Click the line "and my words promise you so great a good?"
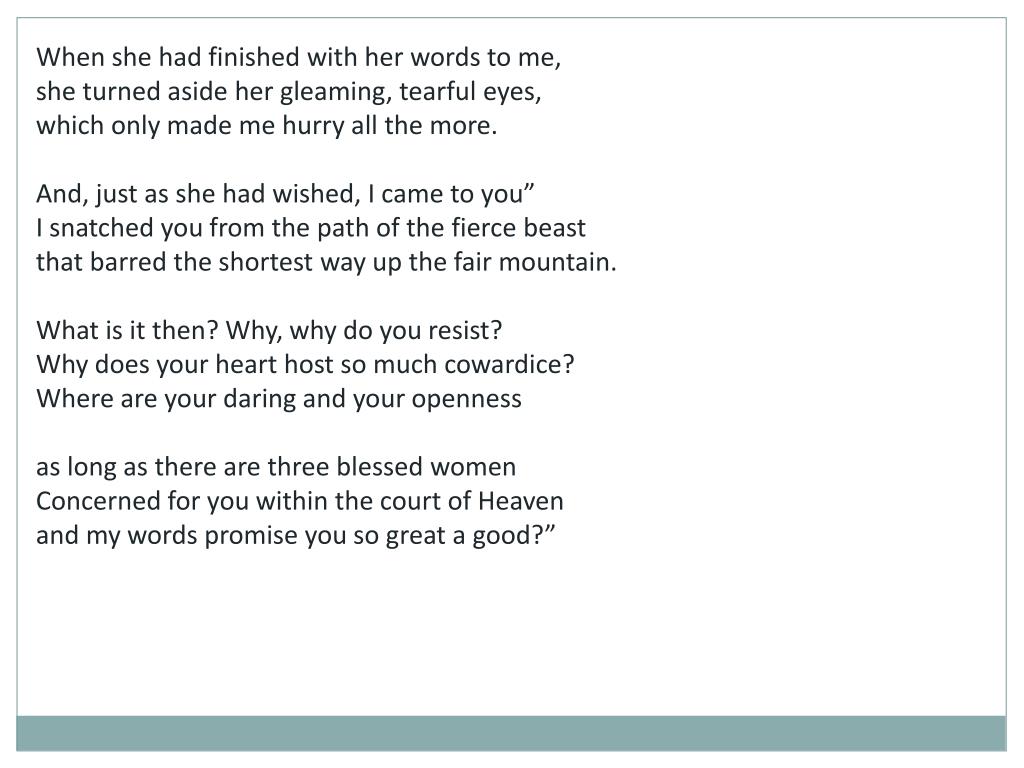1024x768 pixels. click(295, 536)
